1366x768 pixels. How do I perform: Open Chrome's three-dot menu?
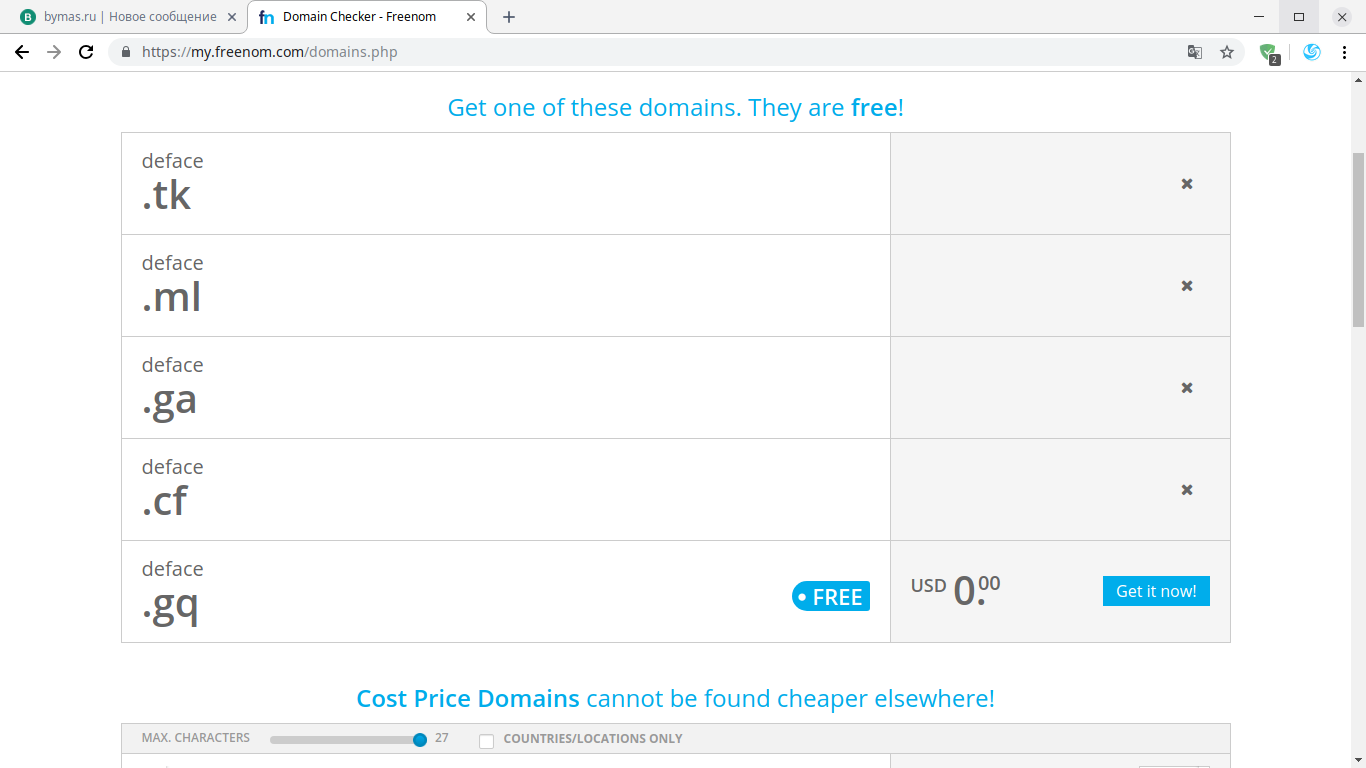point(1344,52)
